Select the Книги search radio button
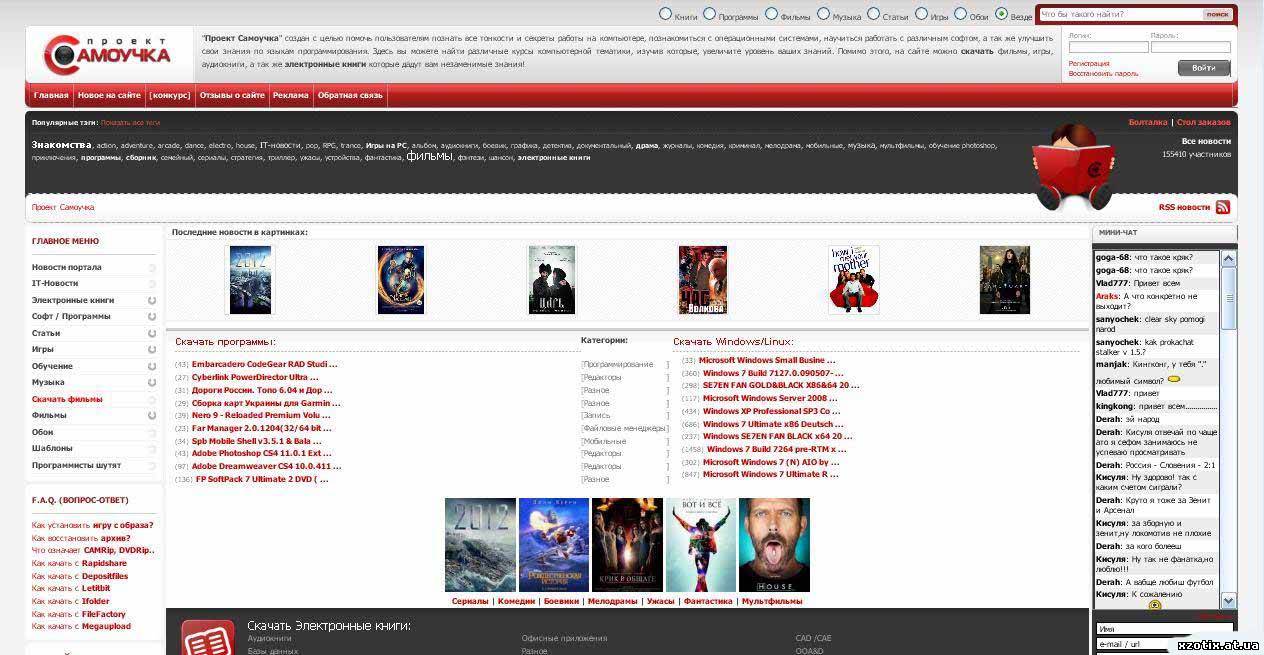This screenshot has height=655, width=1264. tap(666, 14)
